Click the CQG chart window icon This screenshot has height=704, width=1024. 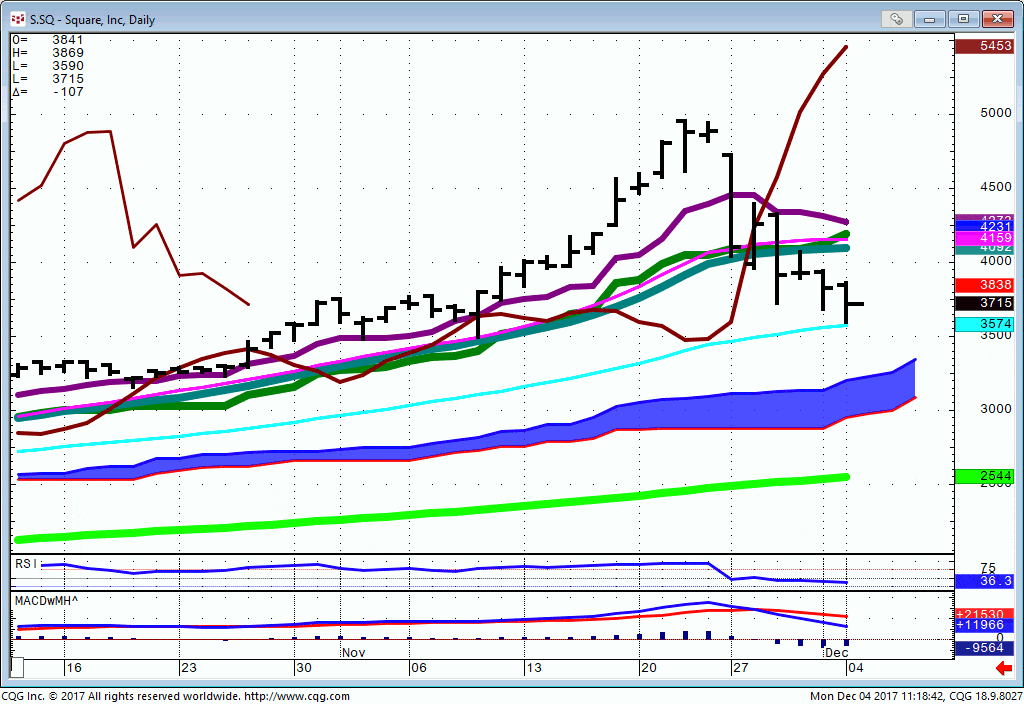[17, 19]
